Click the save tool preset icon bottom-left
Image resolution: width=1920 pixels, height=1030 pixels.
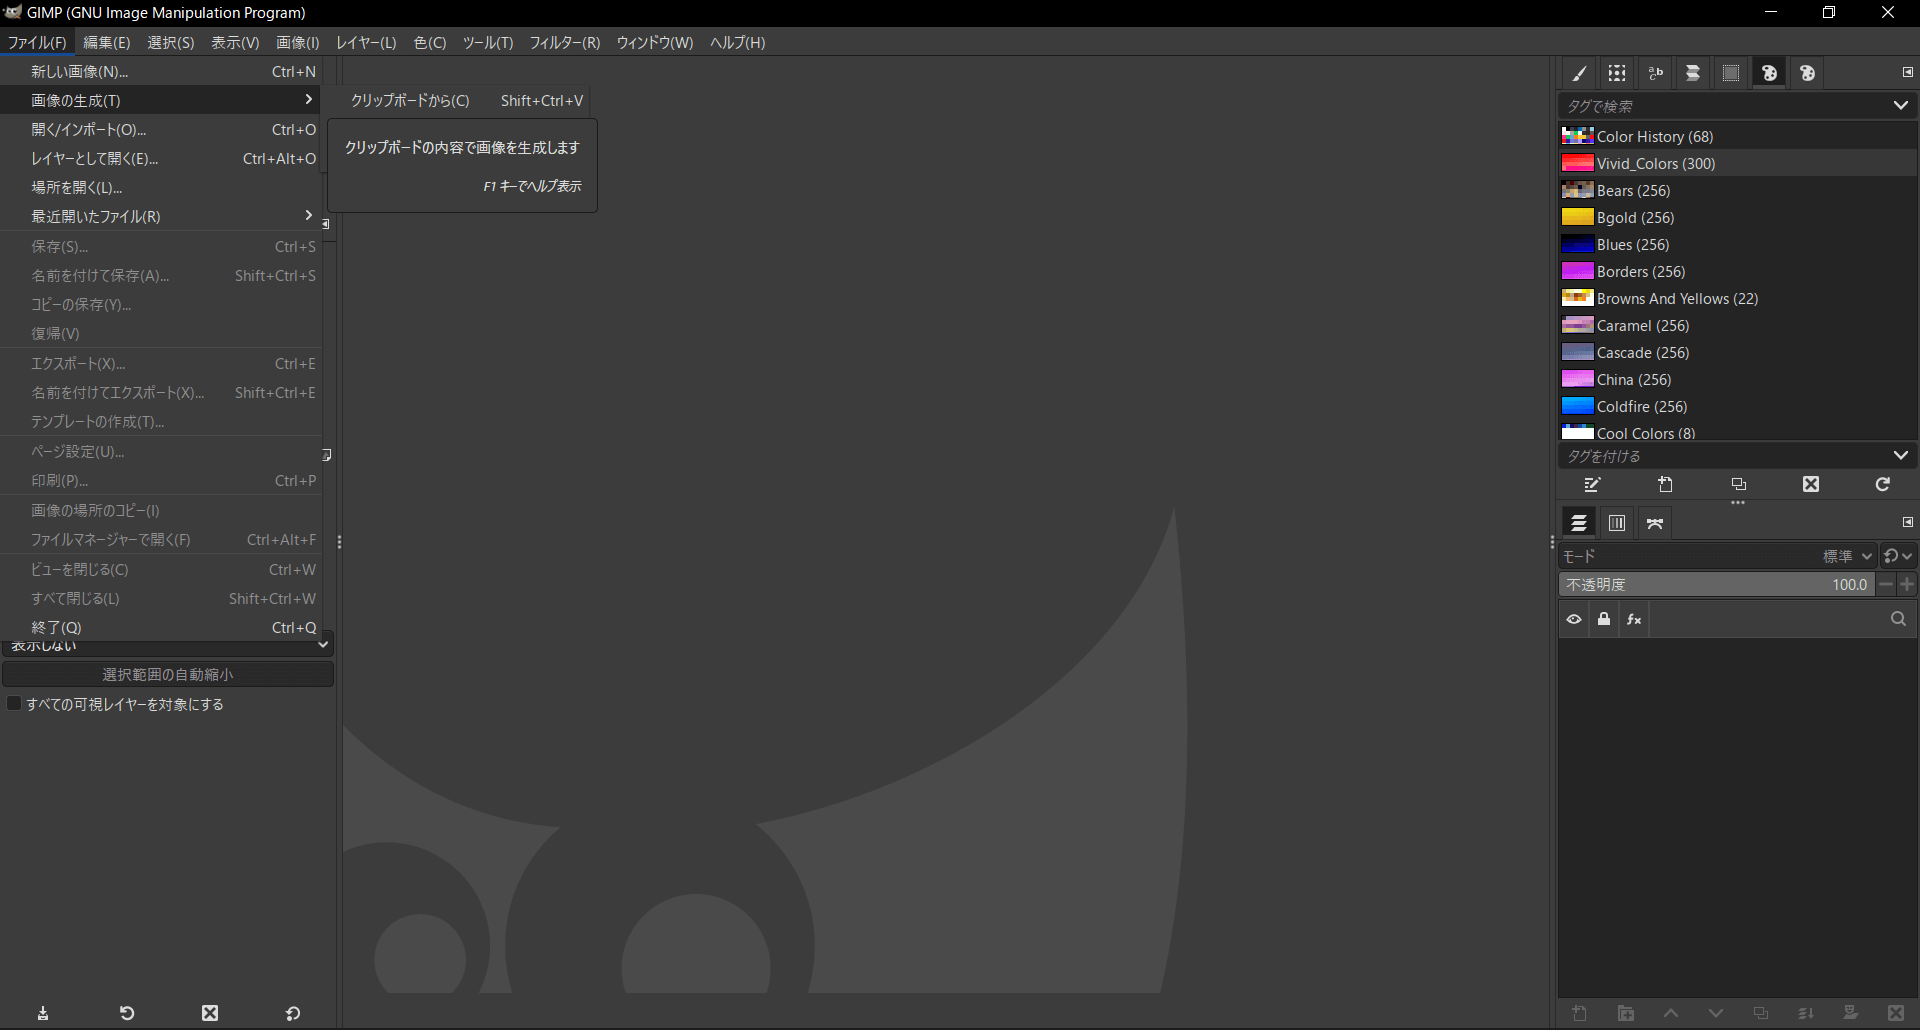43,1013
